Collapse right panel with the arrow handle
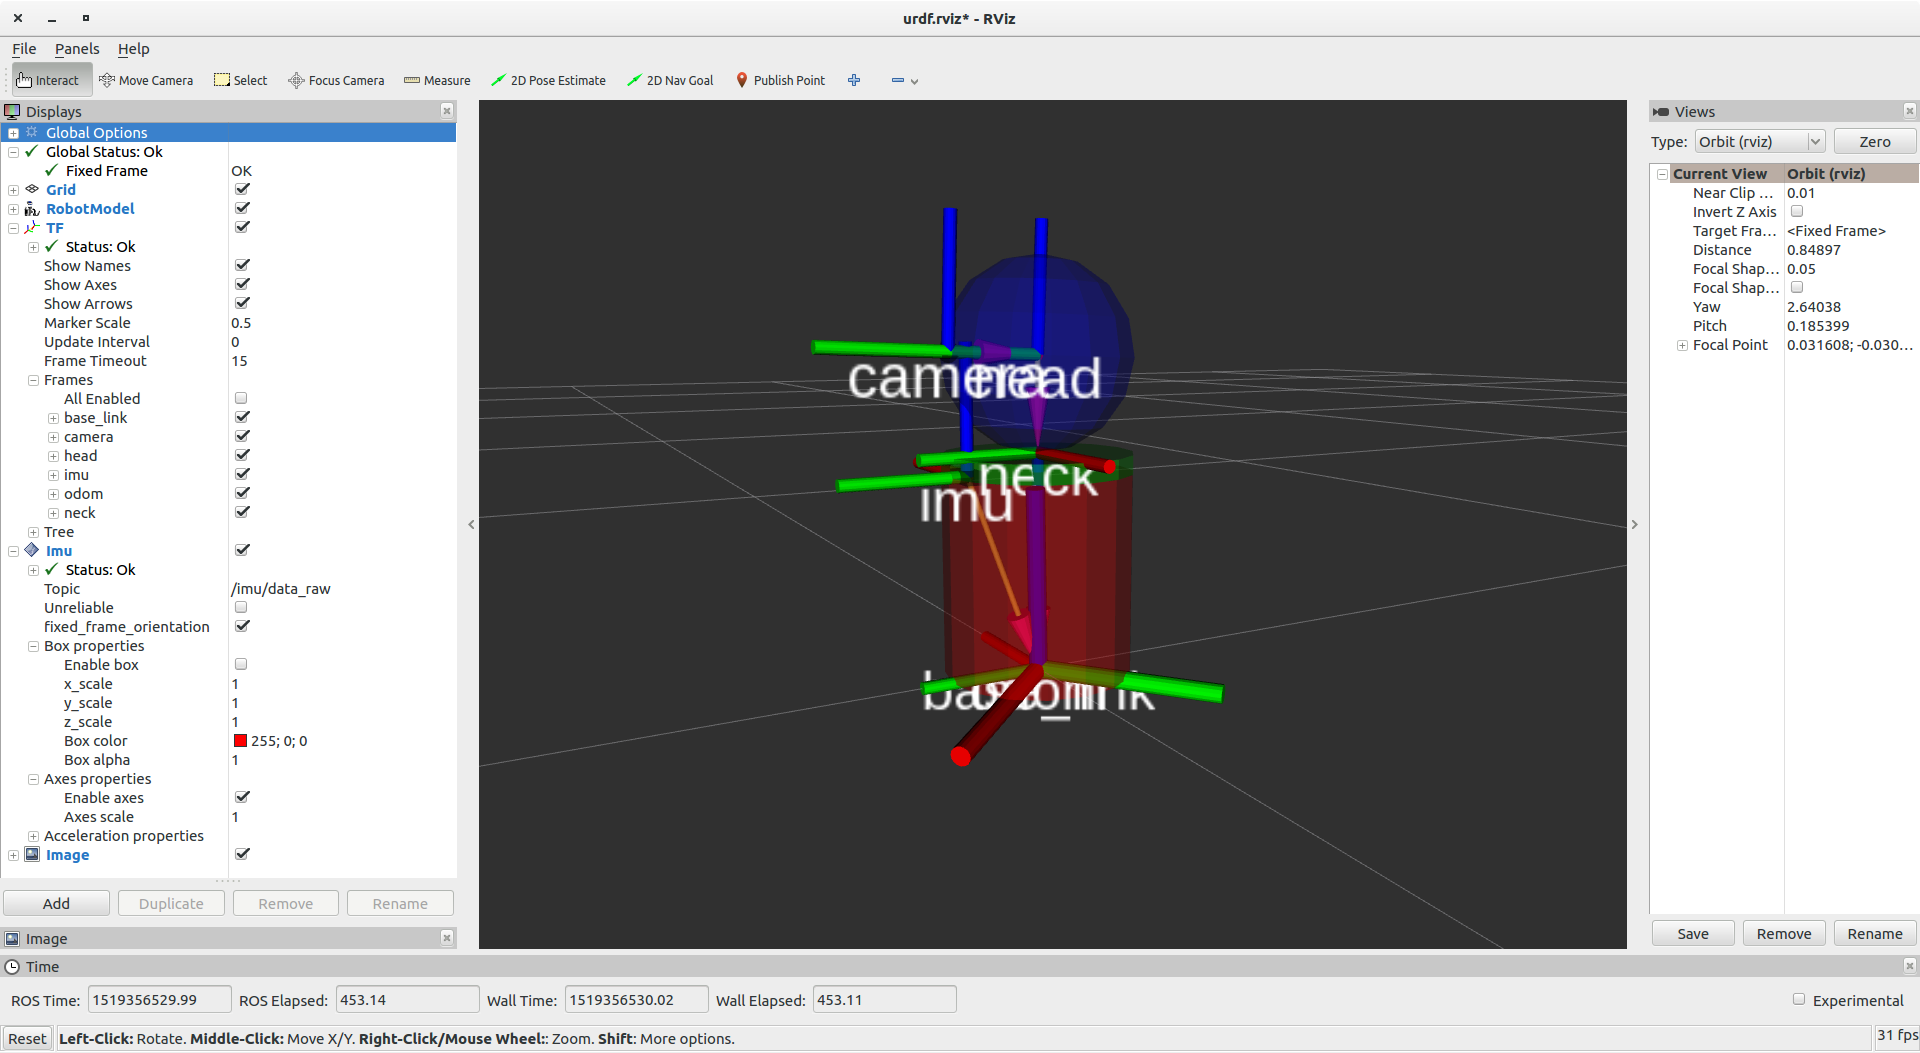Viewport: 1920px width, 1053px height. [x=1635, y=524]
